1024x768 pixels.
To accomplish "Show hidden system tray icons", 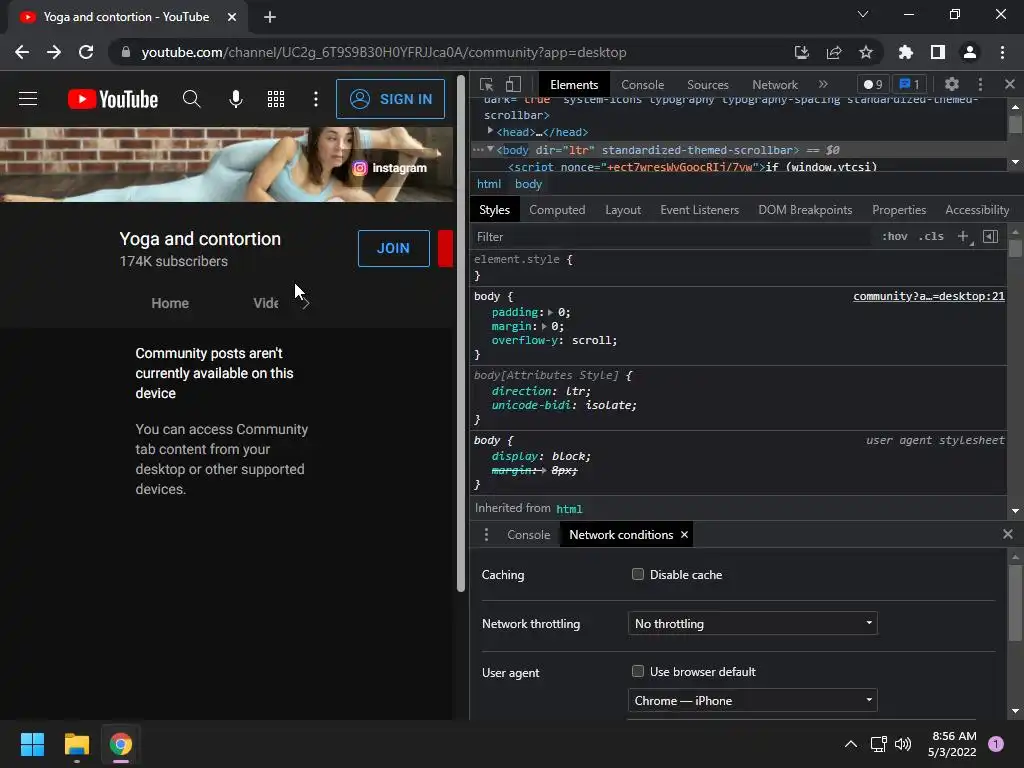I will click(x=851, y=744).
